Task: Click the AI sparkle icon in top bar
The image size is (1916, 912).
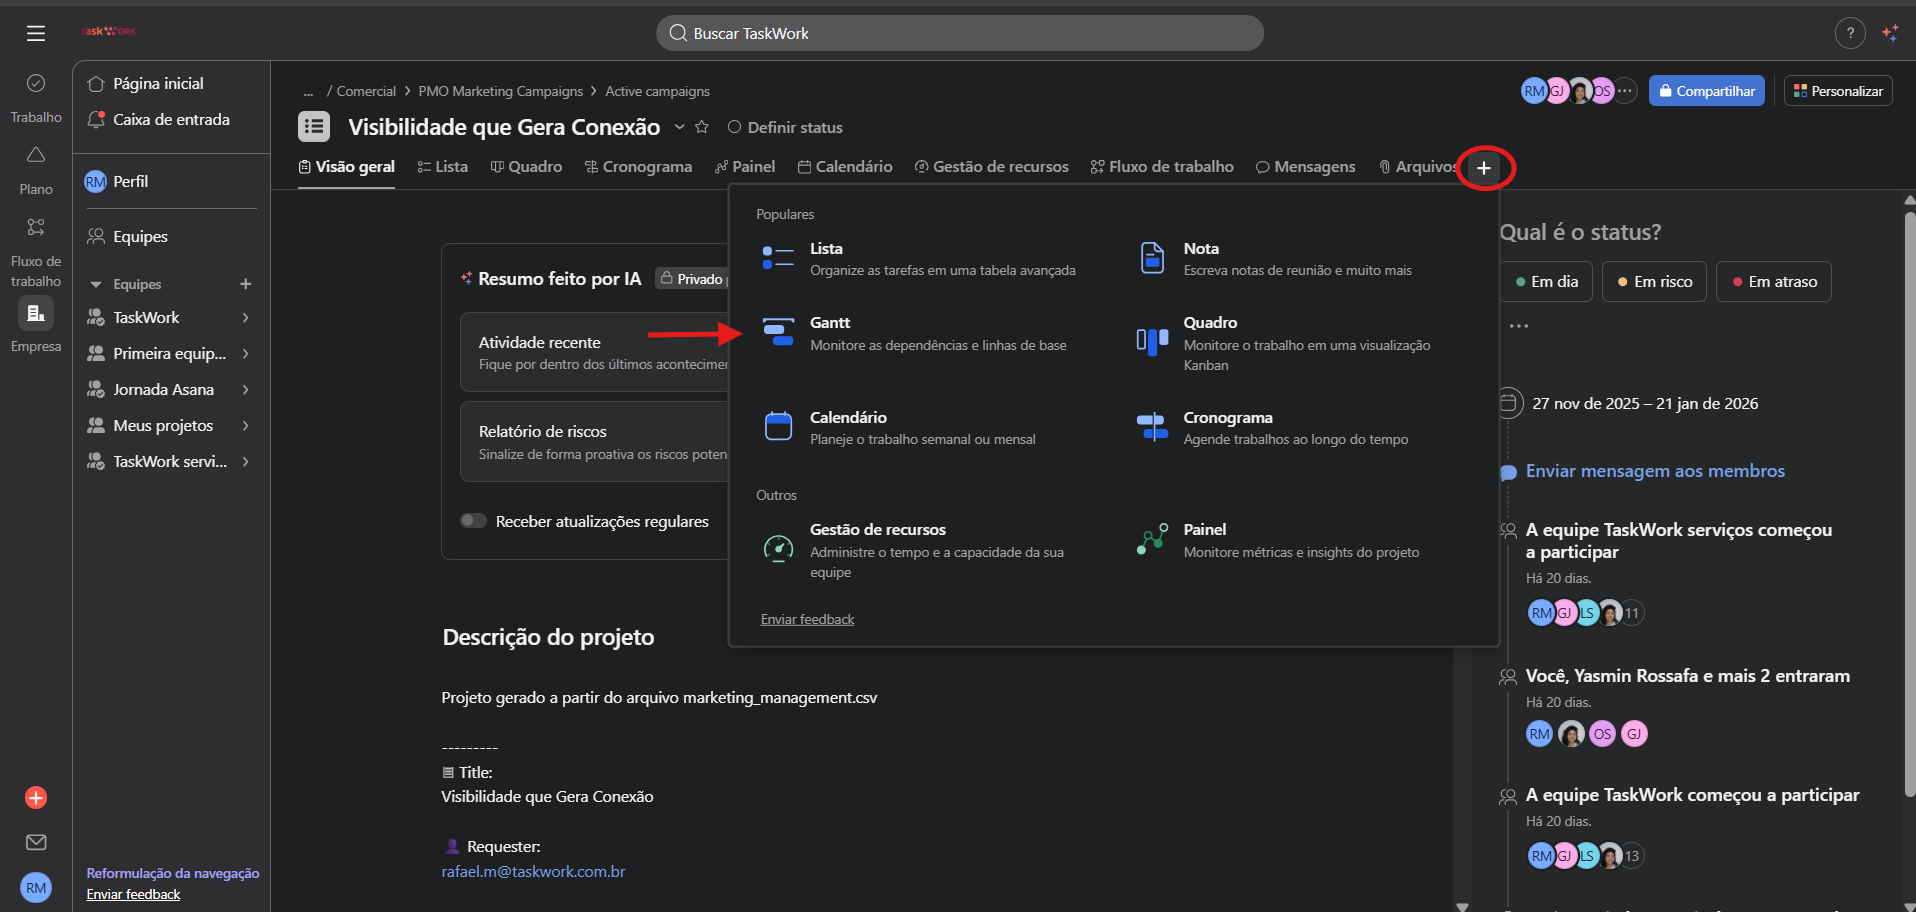Action: pyautogui.click(x=1890, y=33)
